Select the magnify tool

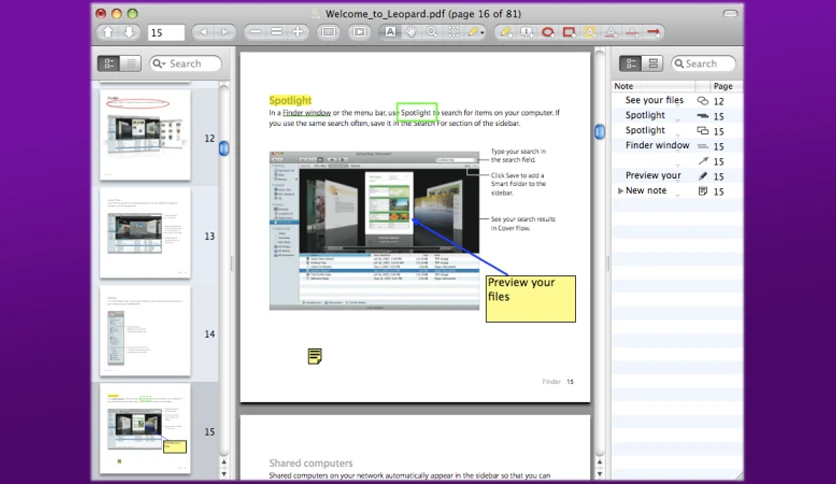click(x=432, y=33)
